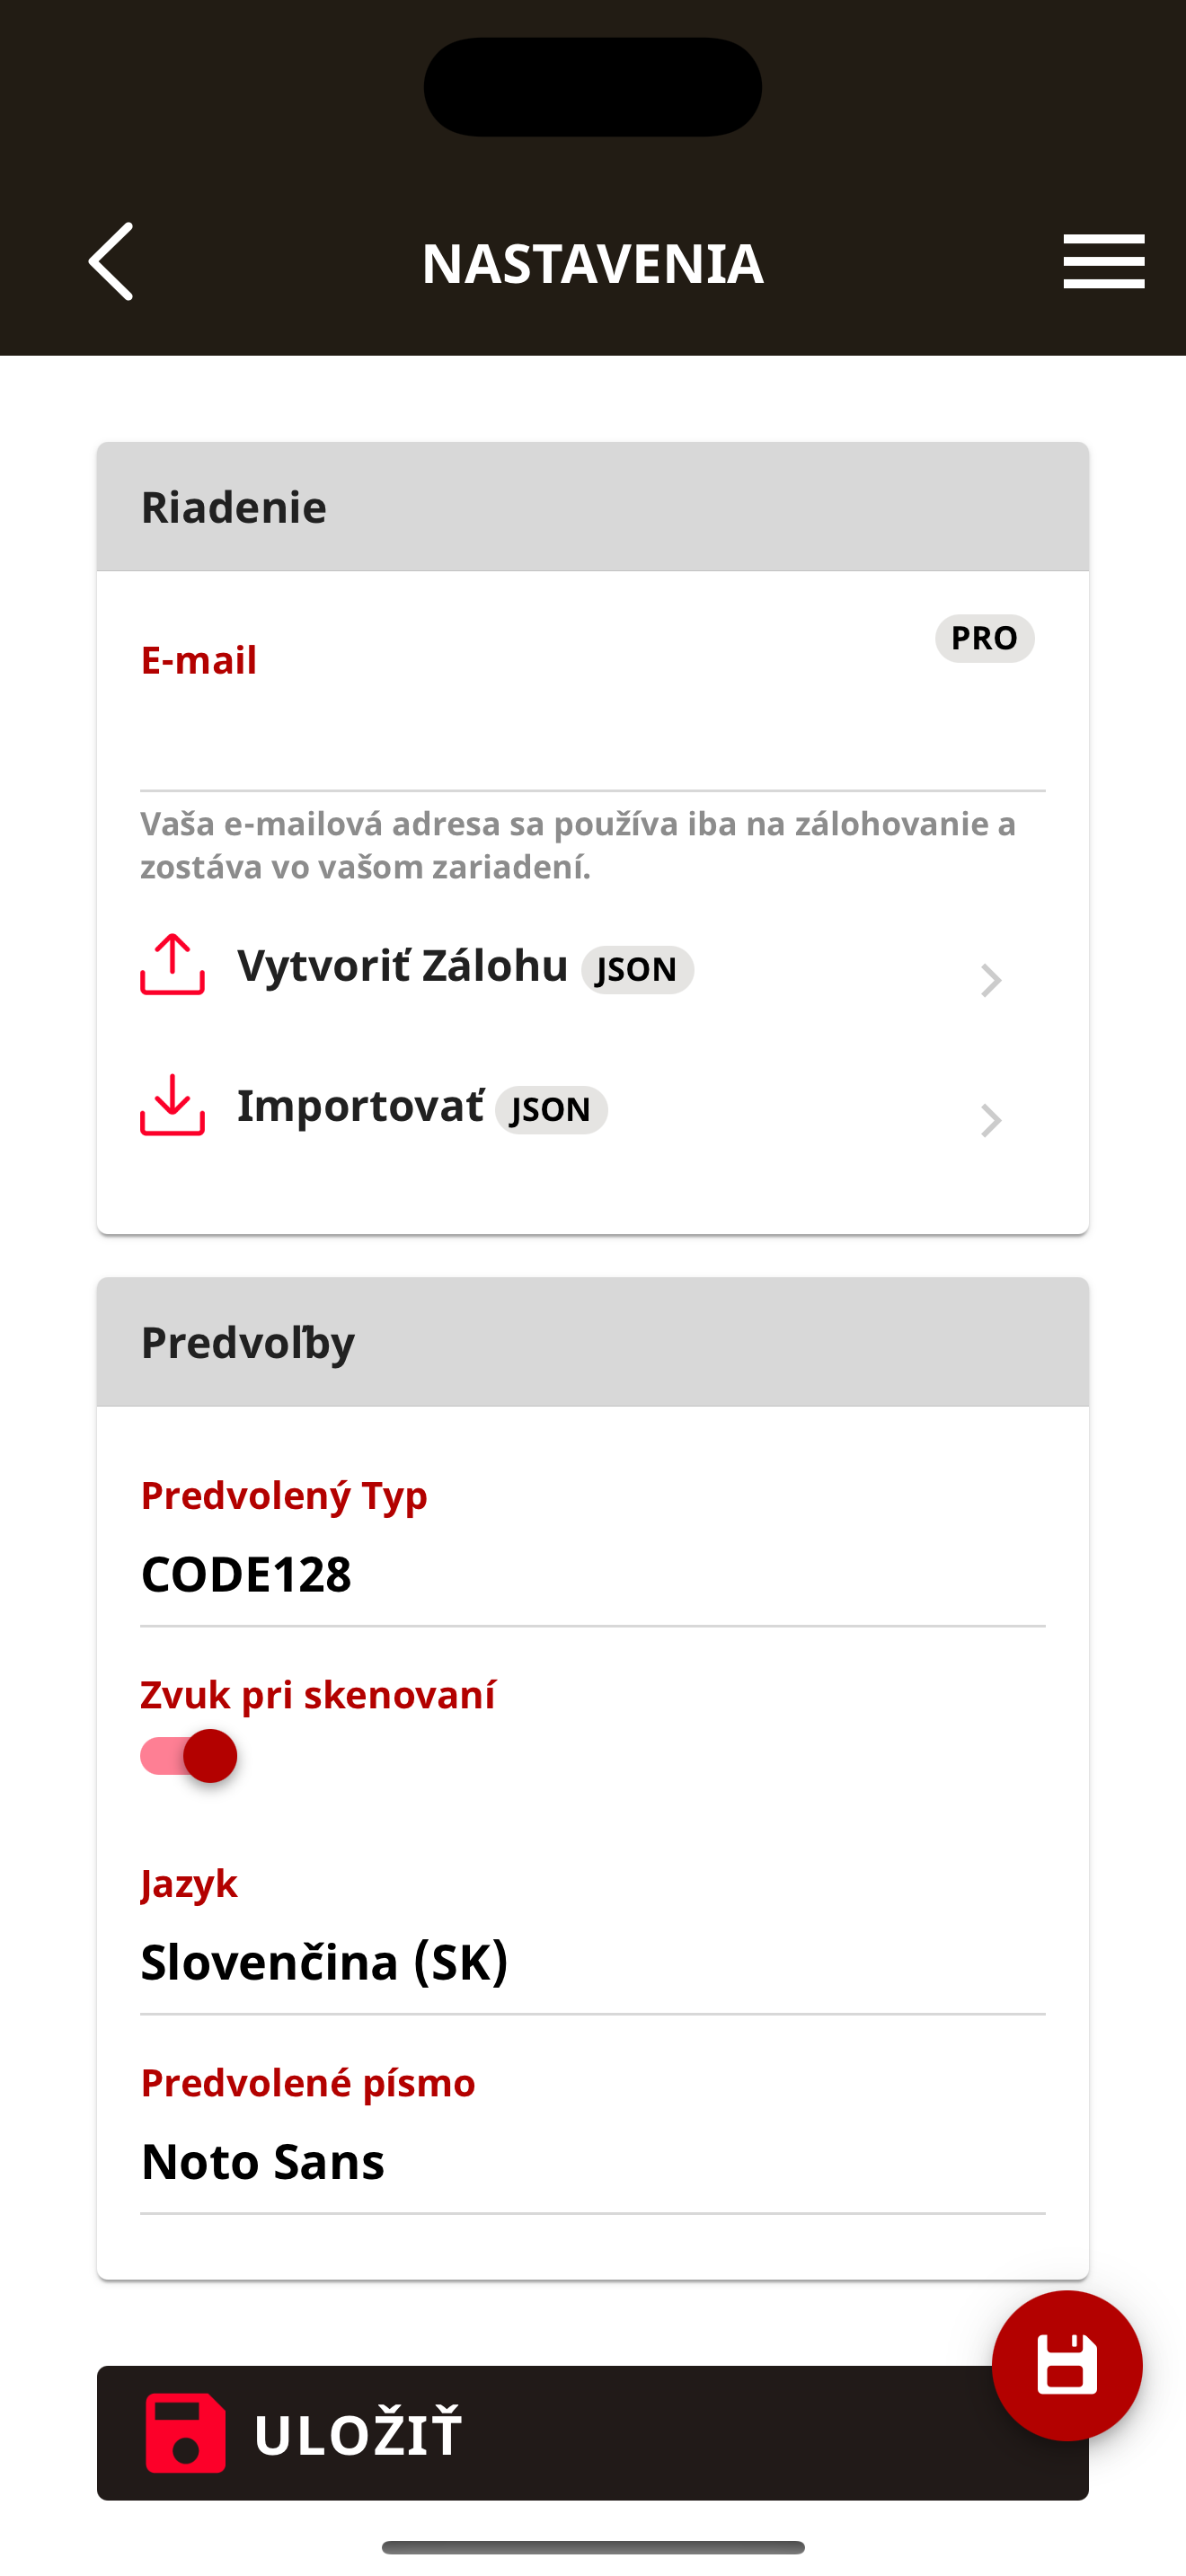Tap the JSON badge beside Vytvoriť Zálohu
1186x2576 pixels.
637,969
